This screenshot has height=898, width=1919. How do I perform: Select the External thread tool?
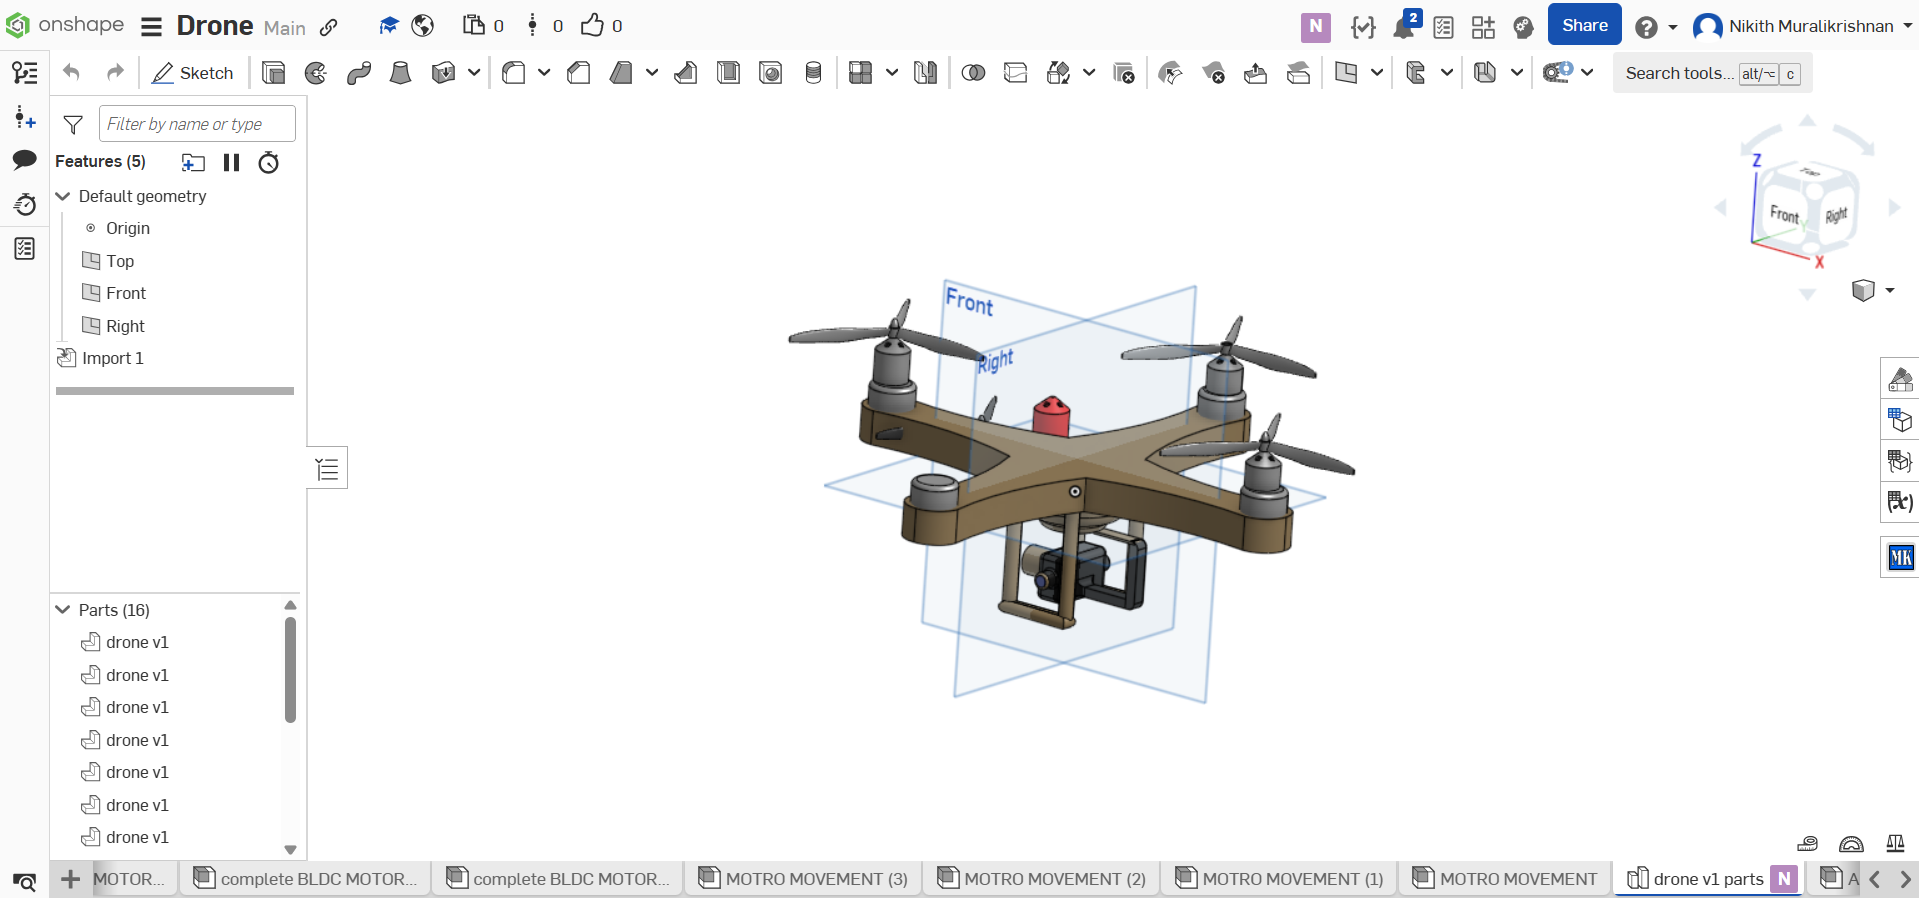click(x=814, y=73)
